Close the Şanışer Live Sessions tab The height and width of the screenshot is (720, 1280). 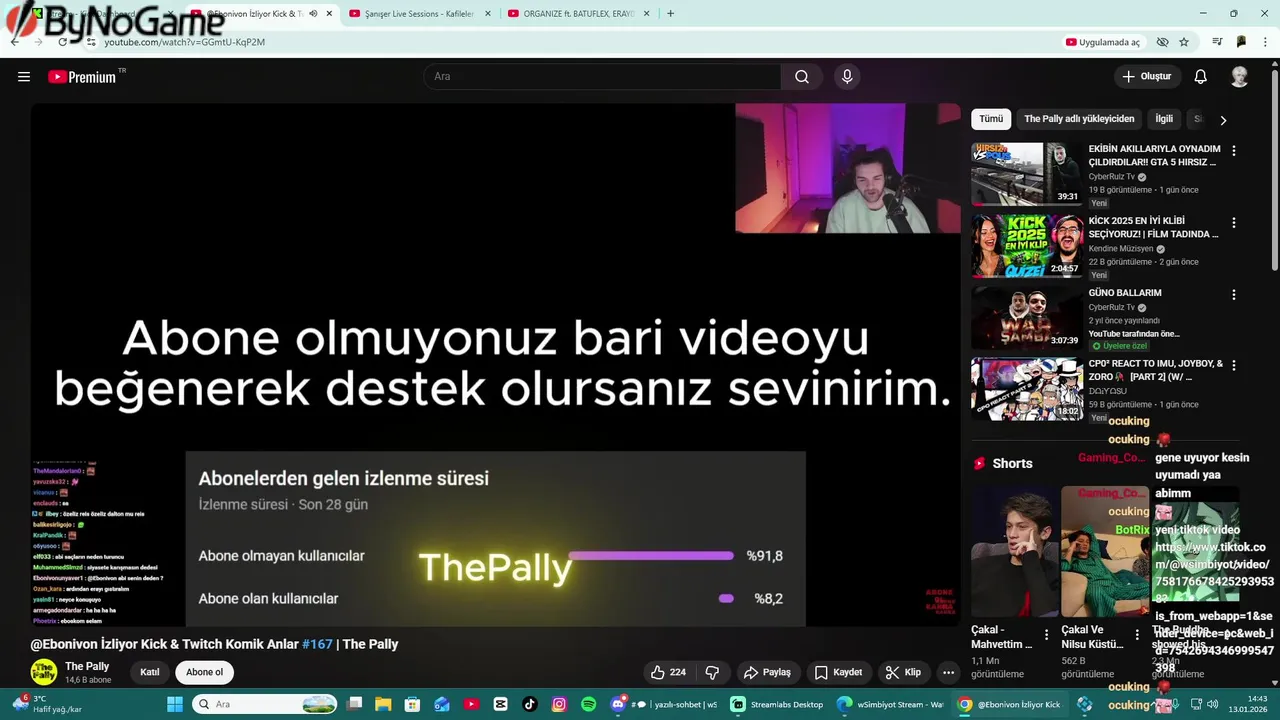point(488,14)
